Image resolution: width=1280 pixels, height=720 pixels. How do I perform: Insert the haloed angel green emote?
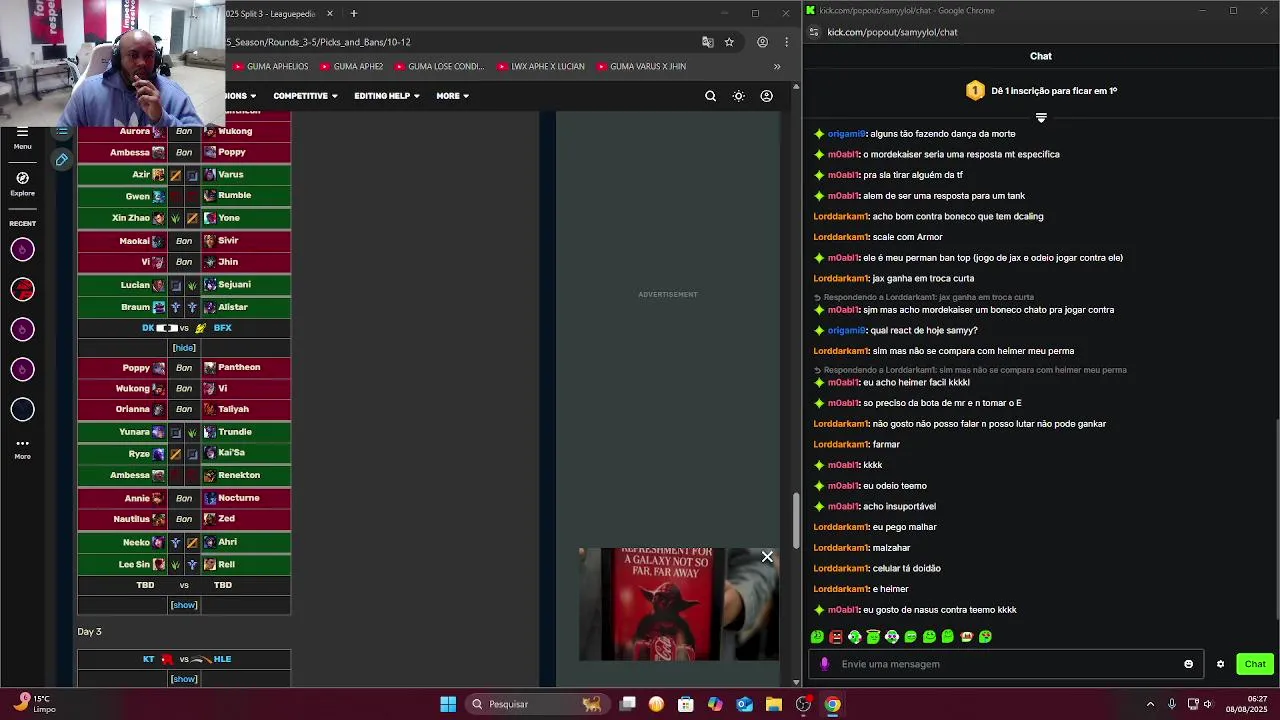pyautogui.click(x=873, y=636)
